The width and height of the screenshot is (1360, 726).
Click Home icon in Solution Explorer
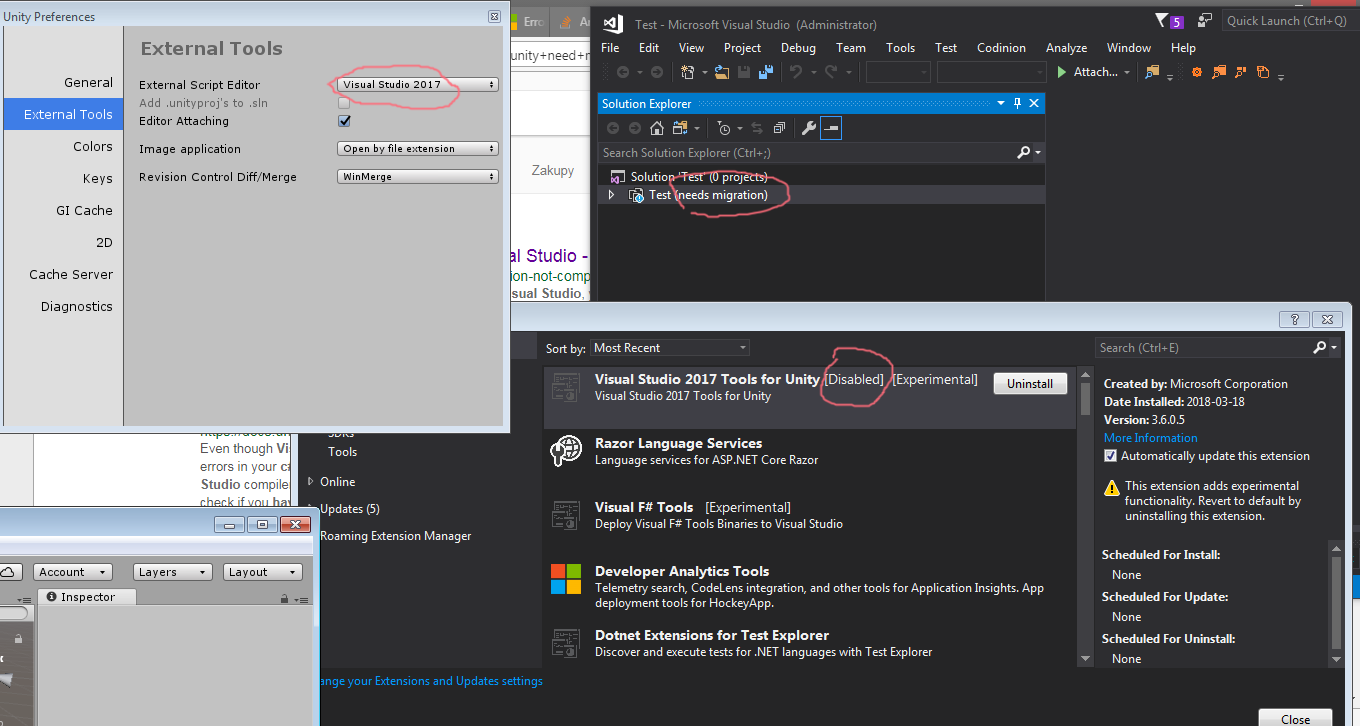click(657, 128)
